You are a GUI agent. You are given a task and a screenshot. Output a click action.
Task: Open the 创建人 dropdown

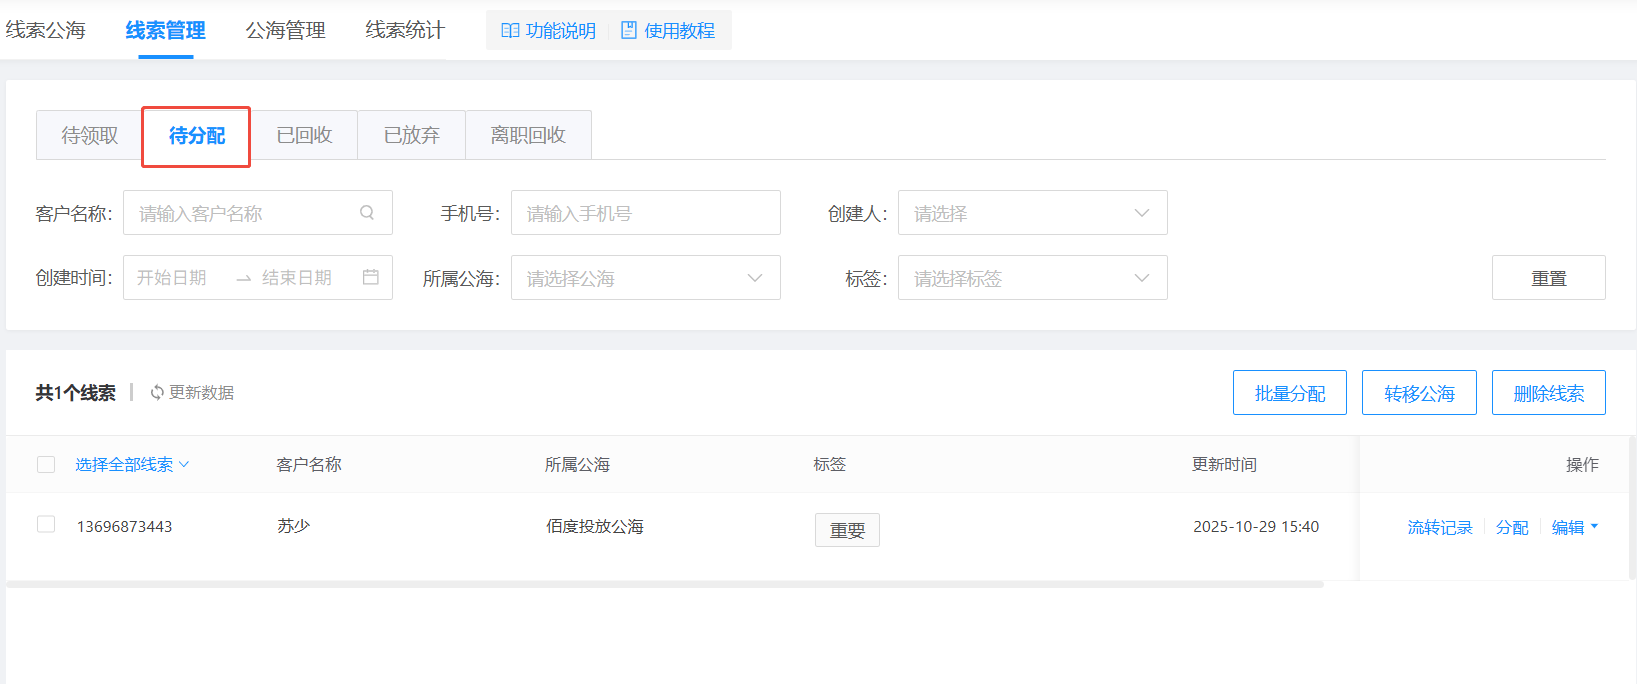[x=1032, y=213]
